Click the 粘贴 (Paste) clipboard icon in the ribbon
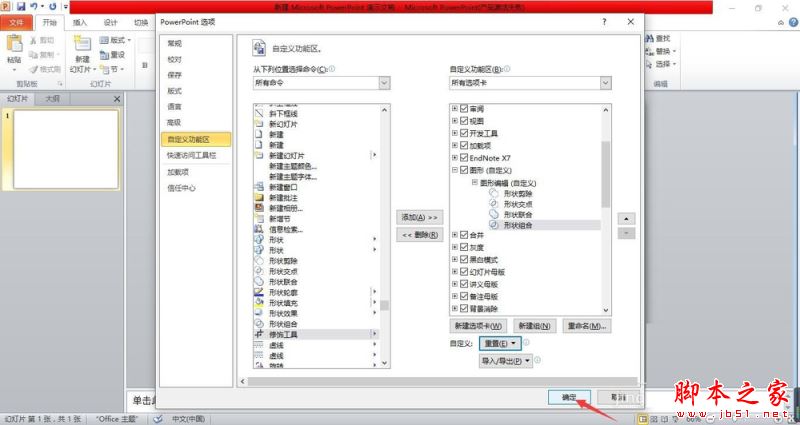This screenshot has width=800, height=425. 14,44
